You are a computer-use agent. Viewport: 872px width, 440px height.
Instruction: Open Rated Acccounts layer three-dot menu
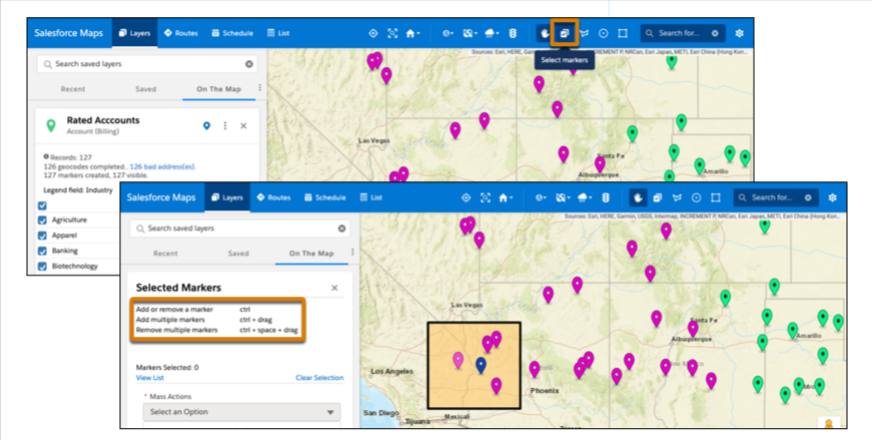click(225, 126)
